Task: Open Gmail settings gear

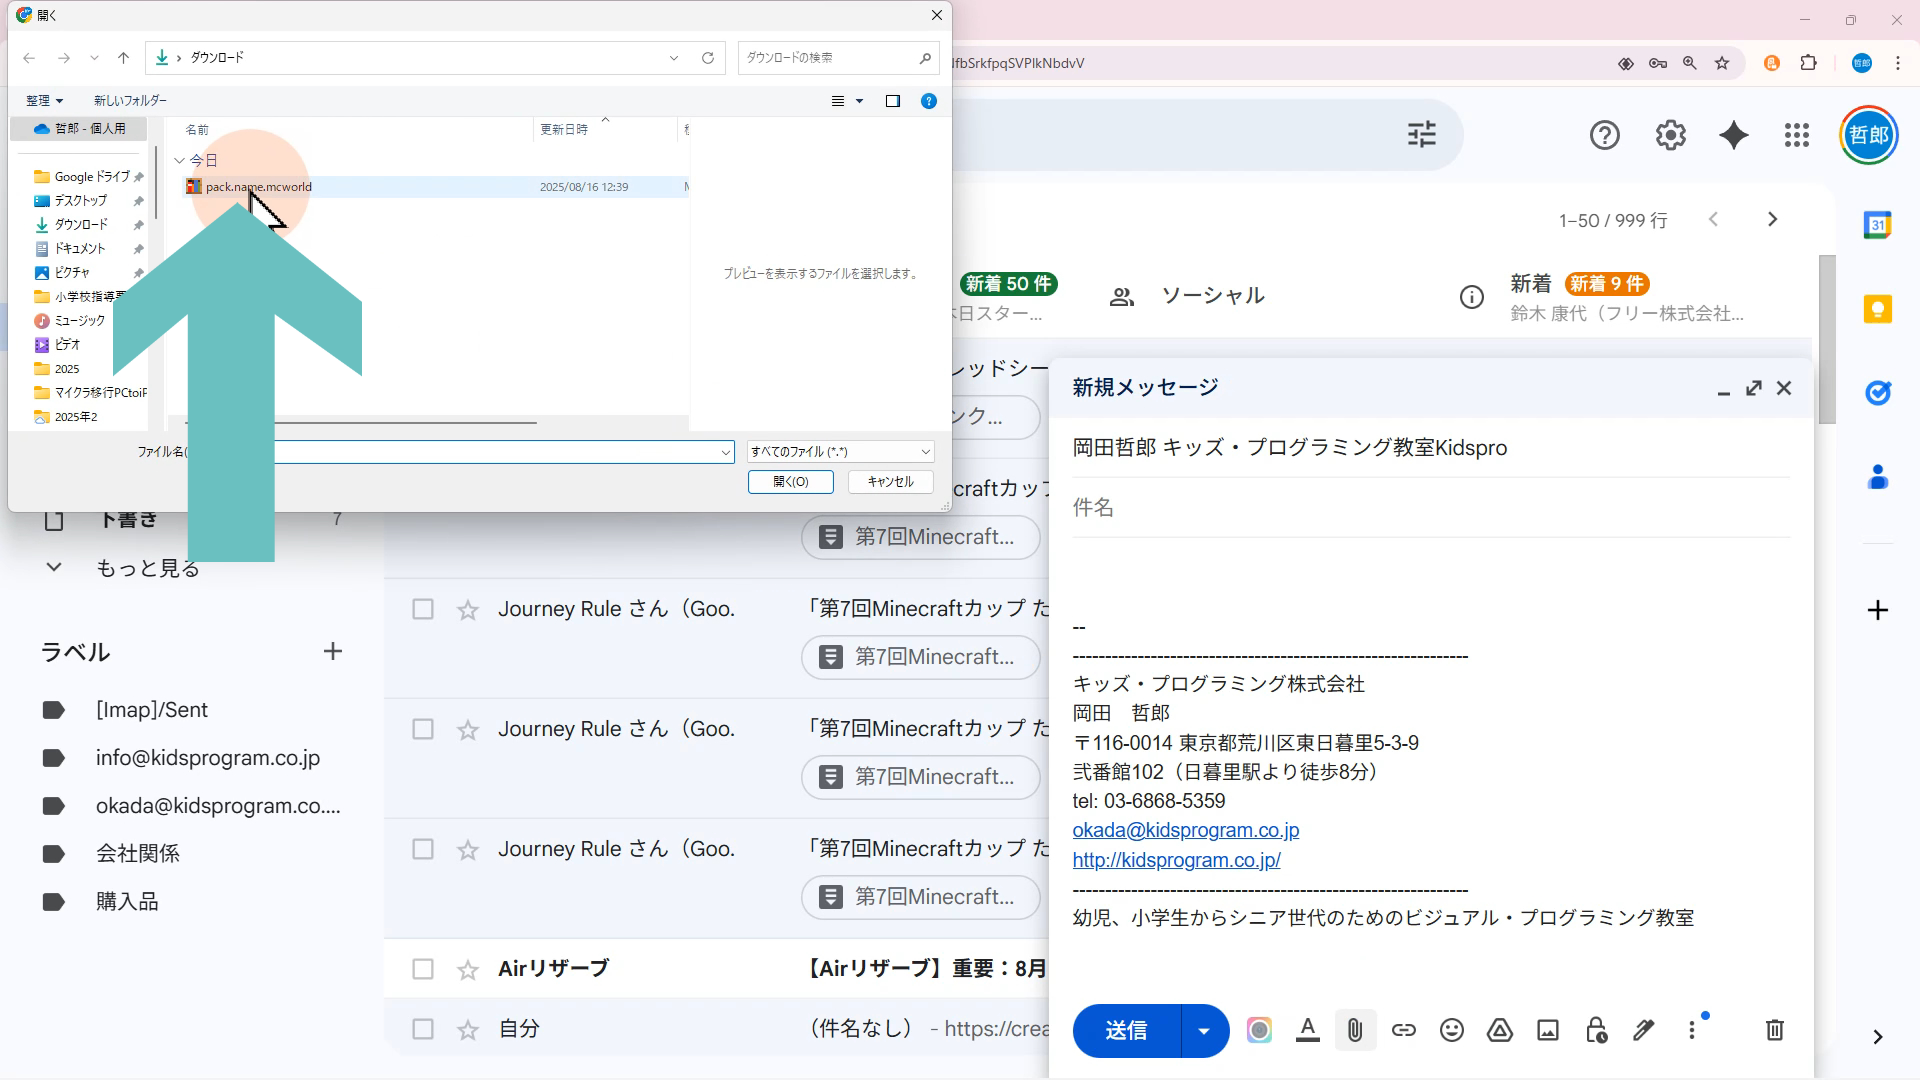Action: [x=1670, y=135]
